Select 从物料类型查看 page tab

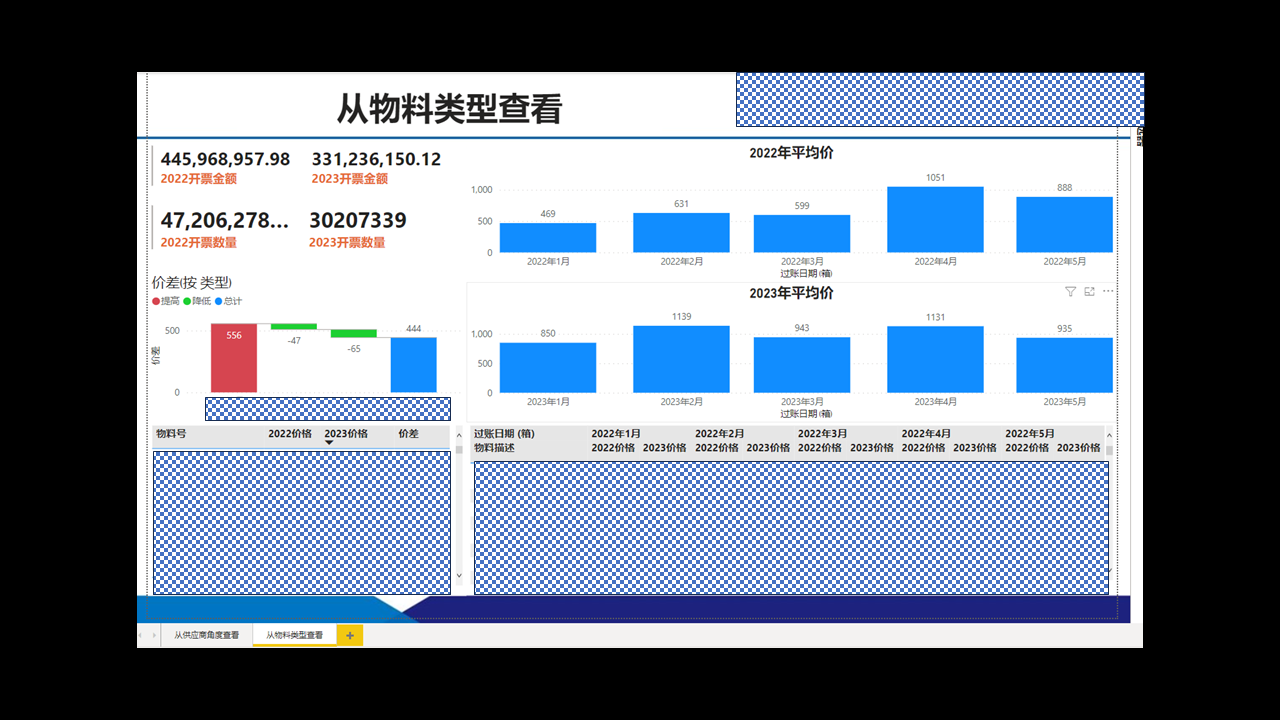294,635
